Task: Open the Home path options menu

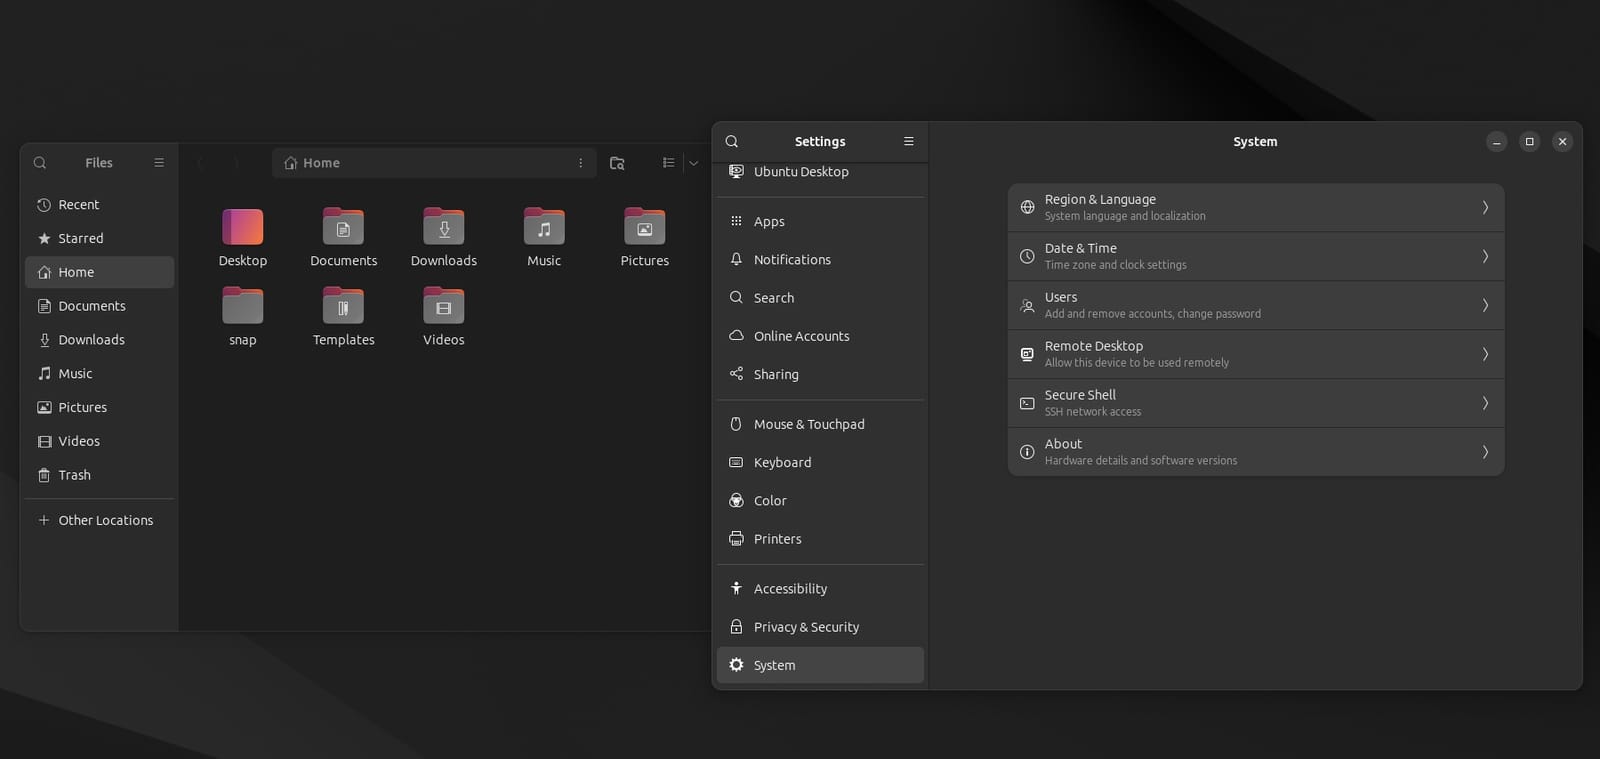Action: pos(581,163)
